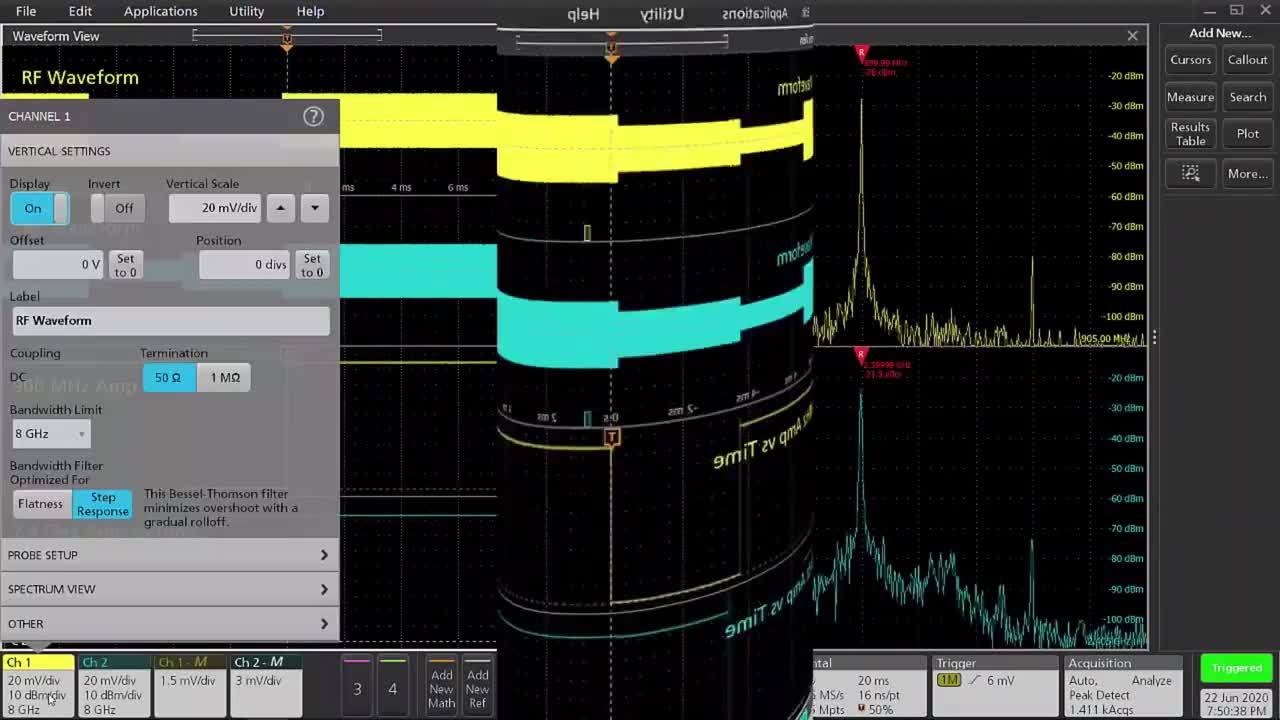Set Offset to 0 button
Screen dimensions: 1280x720
coord(125,265)
